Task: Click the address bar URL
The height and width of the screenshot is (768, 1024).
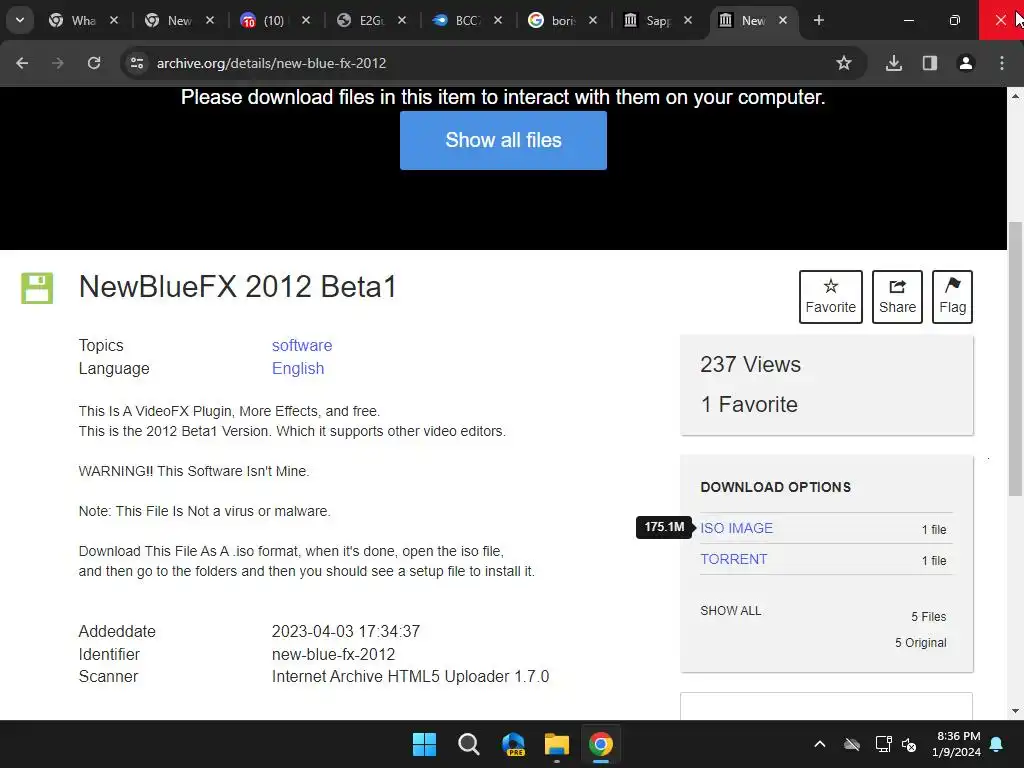Action: point(271,63)
